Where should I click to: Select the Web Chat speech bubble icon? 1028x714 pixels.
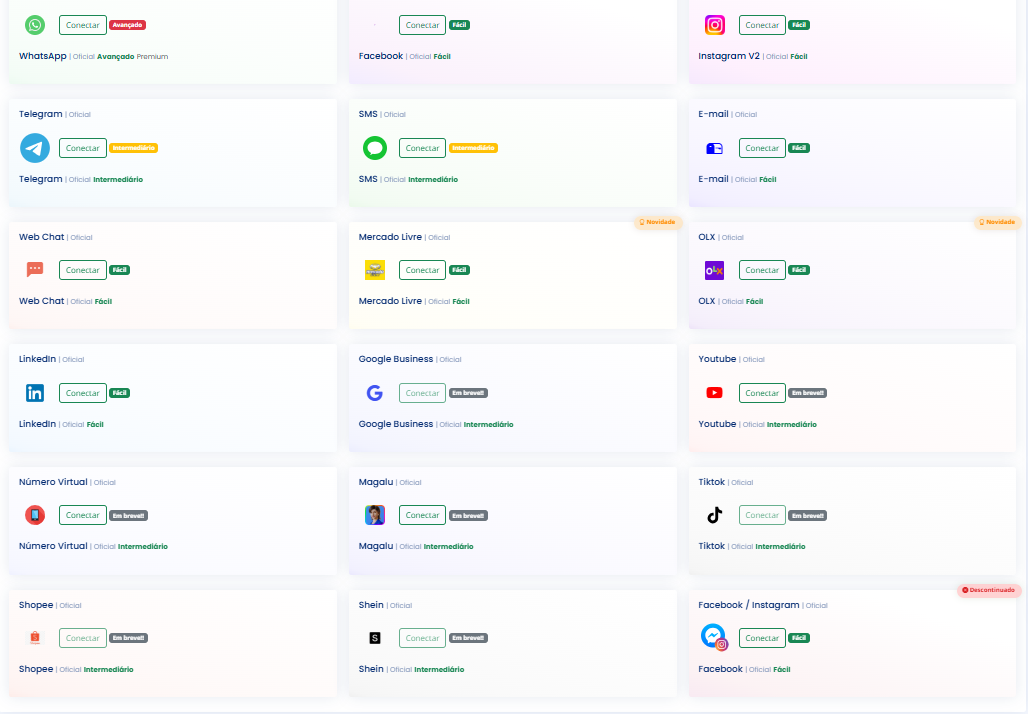click(35, 269)
